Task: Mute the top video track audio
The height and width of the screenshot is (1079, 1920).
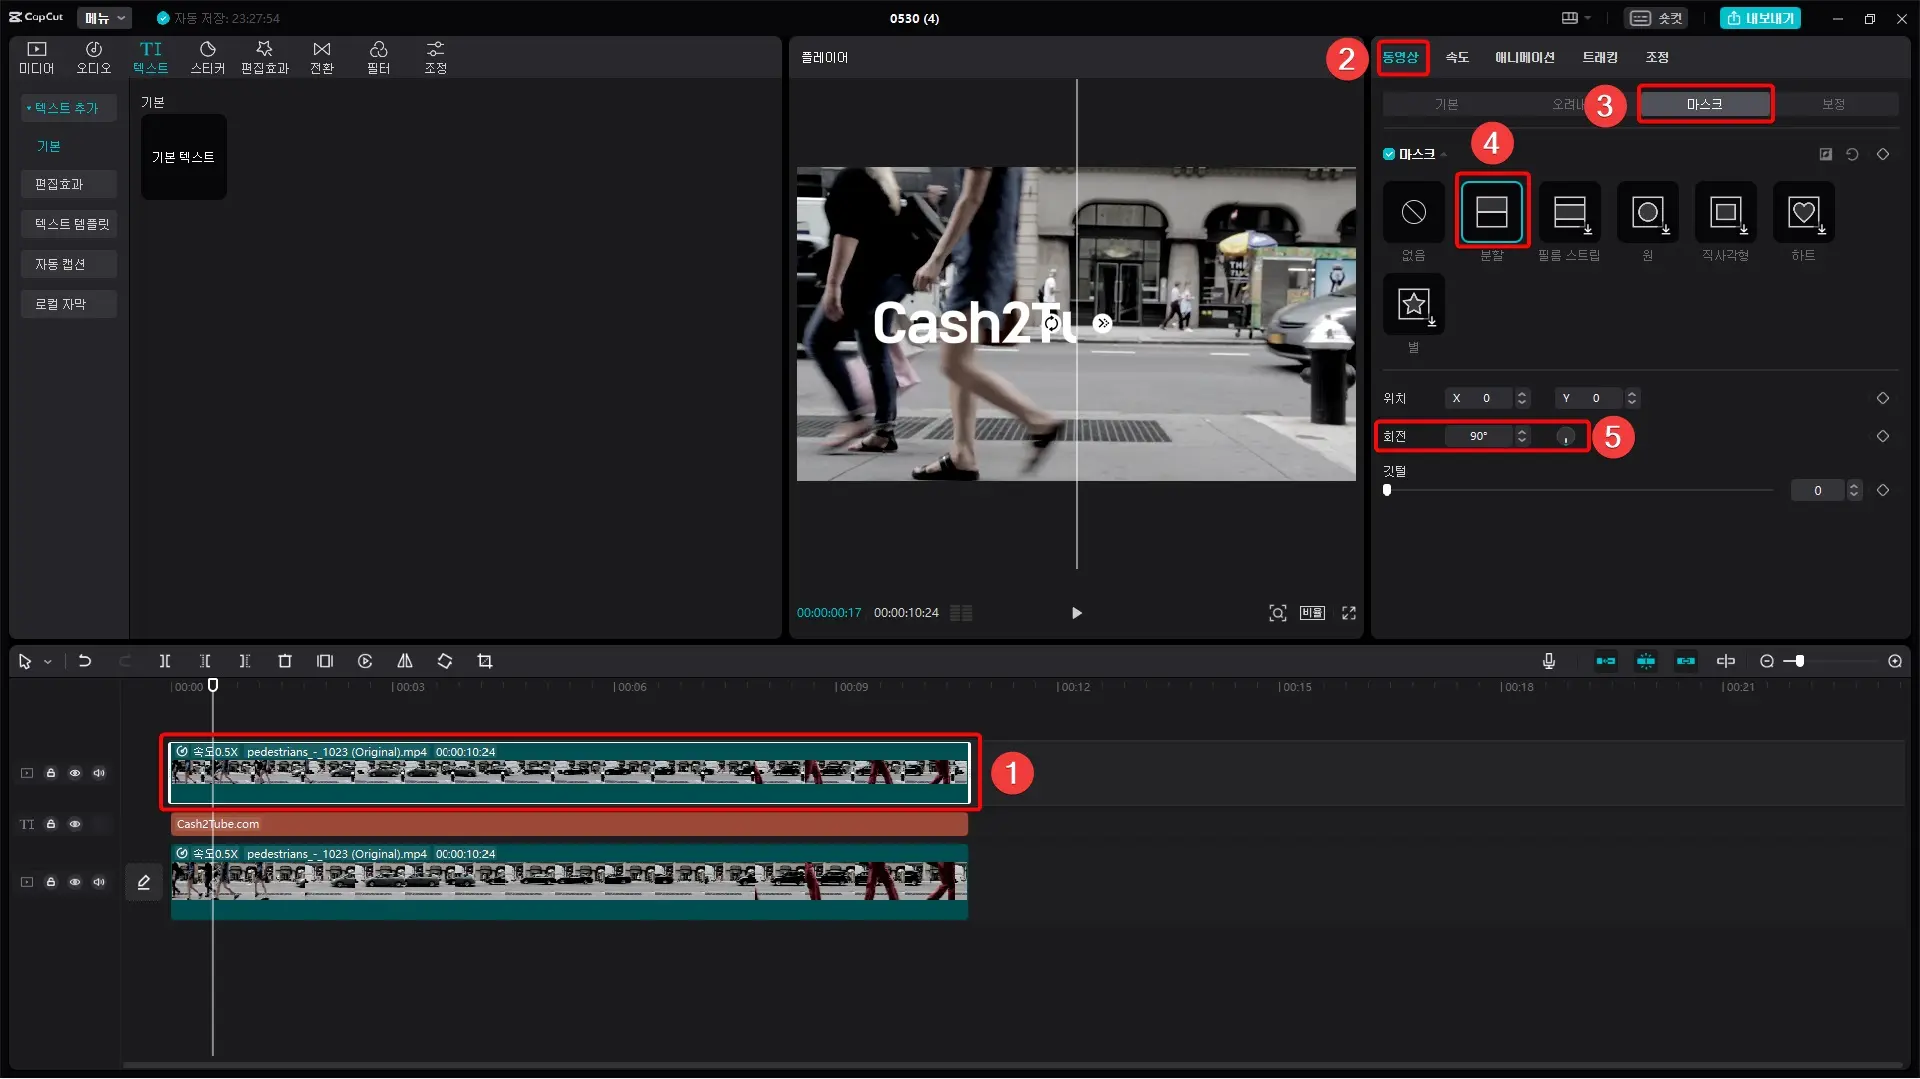Action: (99, 773)
